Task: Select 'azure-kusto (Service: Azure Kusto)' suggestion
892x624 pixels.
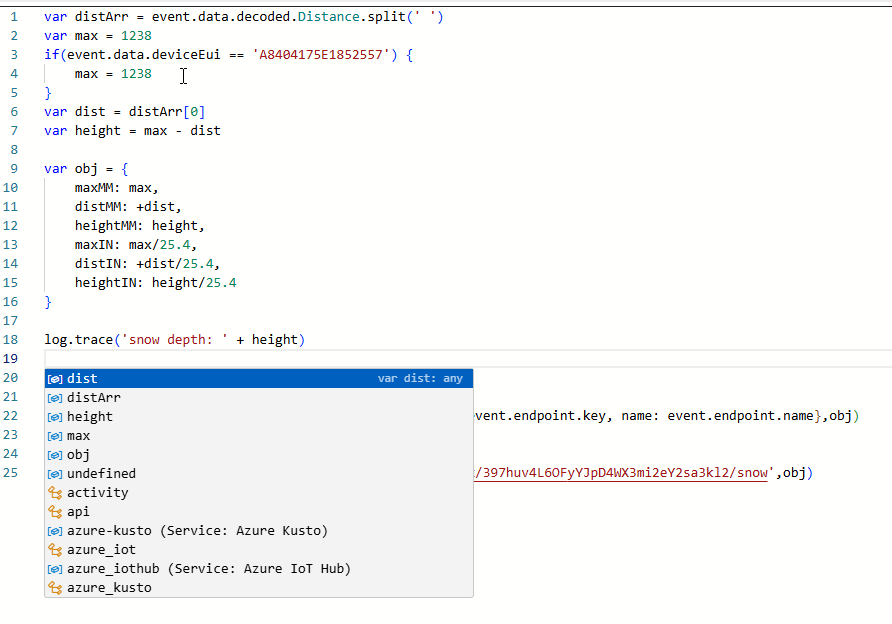Action: pyautogui.click(x=259, y=531)
